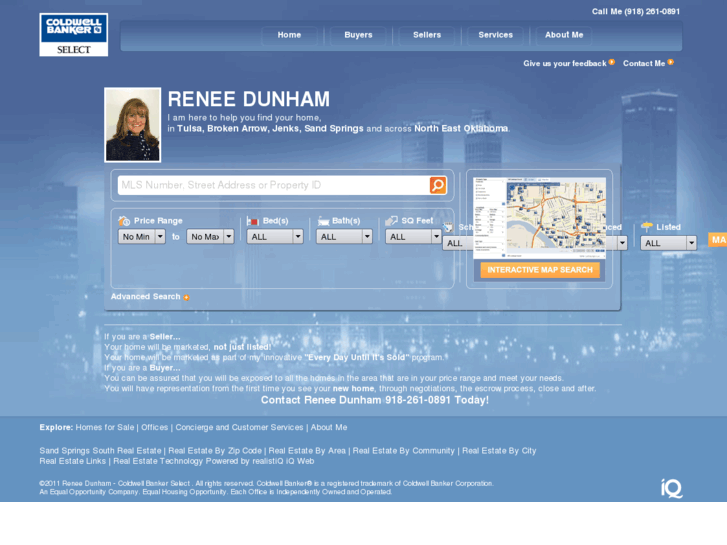Expand the Bed(s) ALL dropdown

pos(275,237)
